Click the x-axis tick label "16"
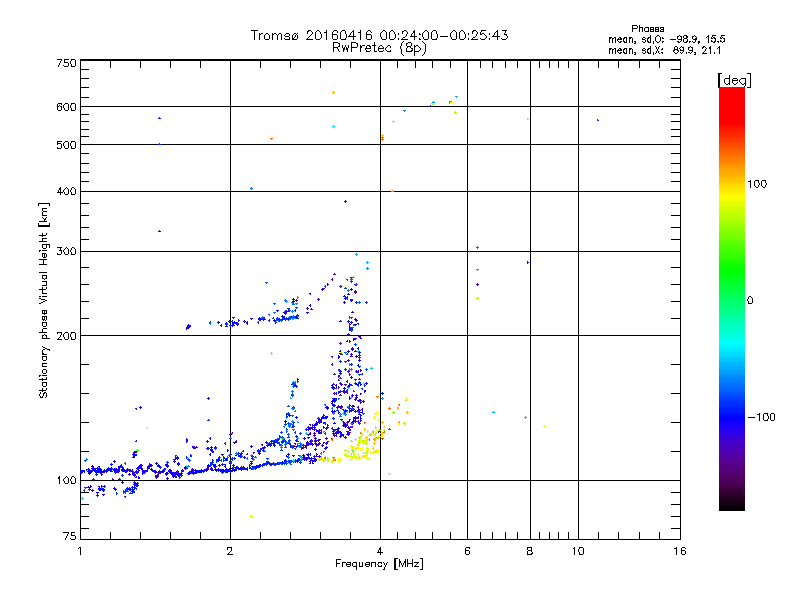Viewport: 800px width, 600px height. [x=680, y=551]
